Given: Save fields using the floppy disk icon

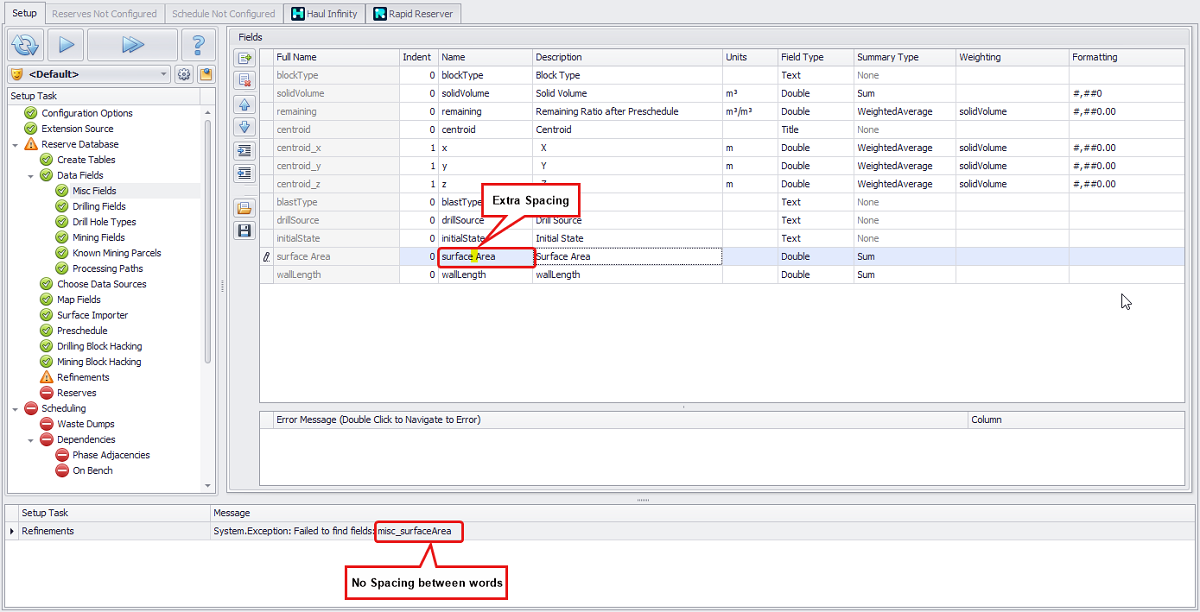Looking at the screenshot, I should tap(244, 231).
